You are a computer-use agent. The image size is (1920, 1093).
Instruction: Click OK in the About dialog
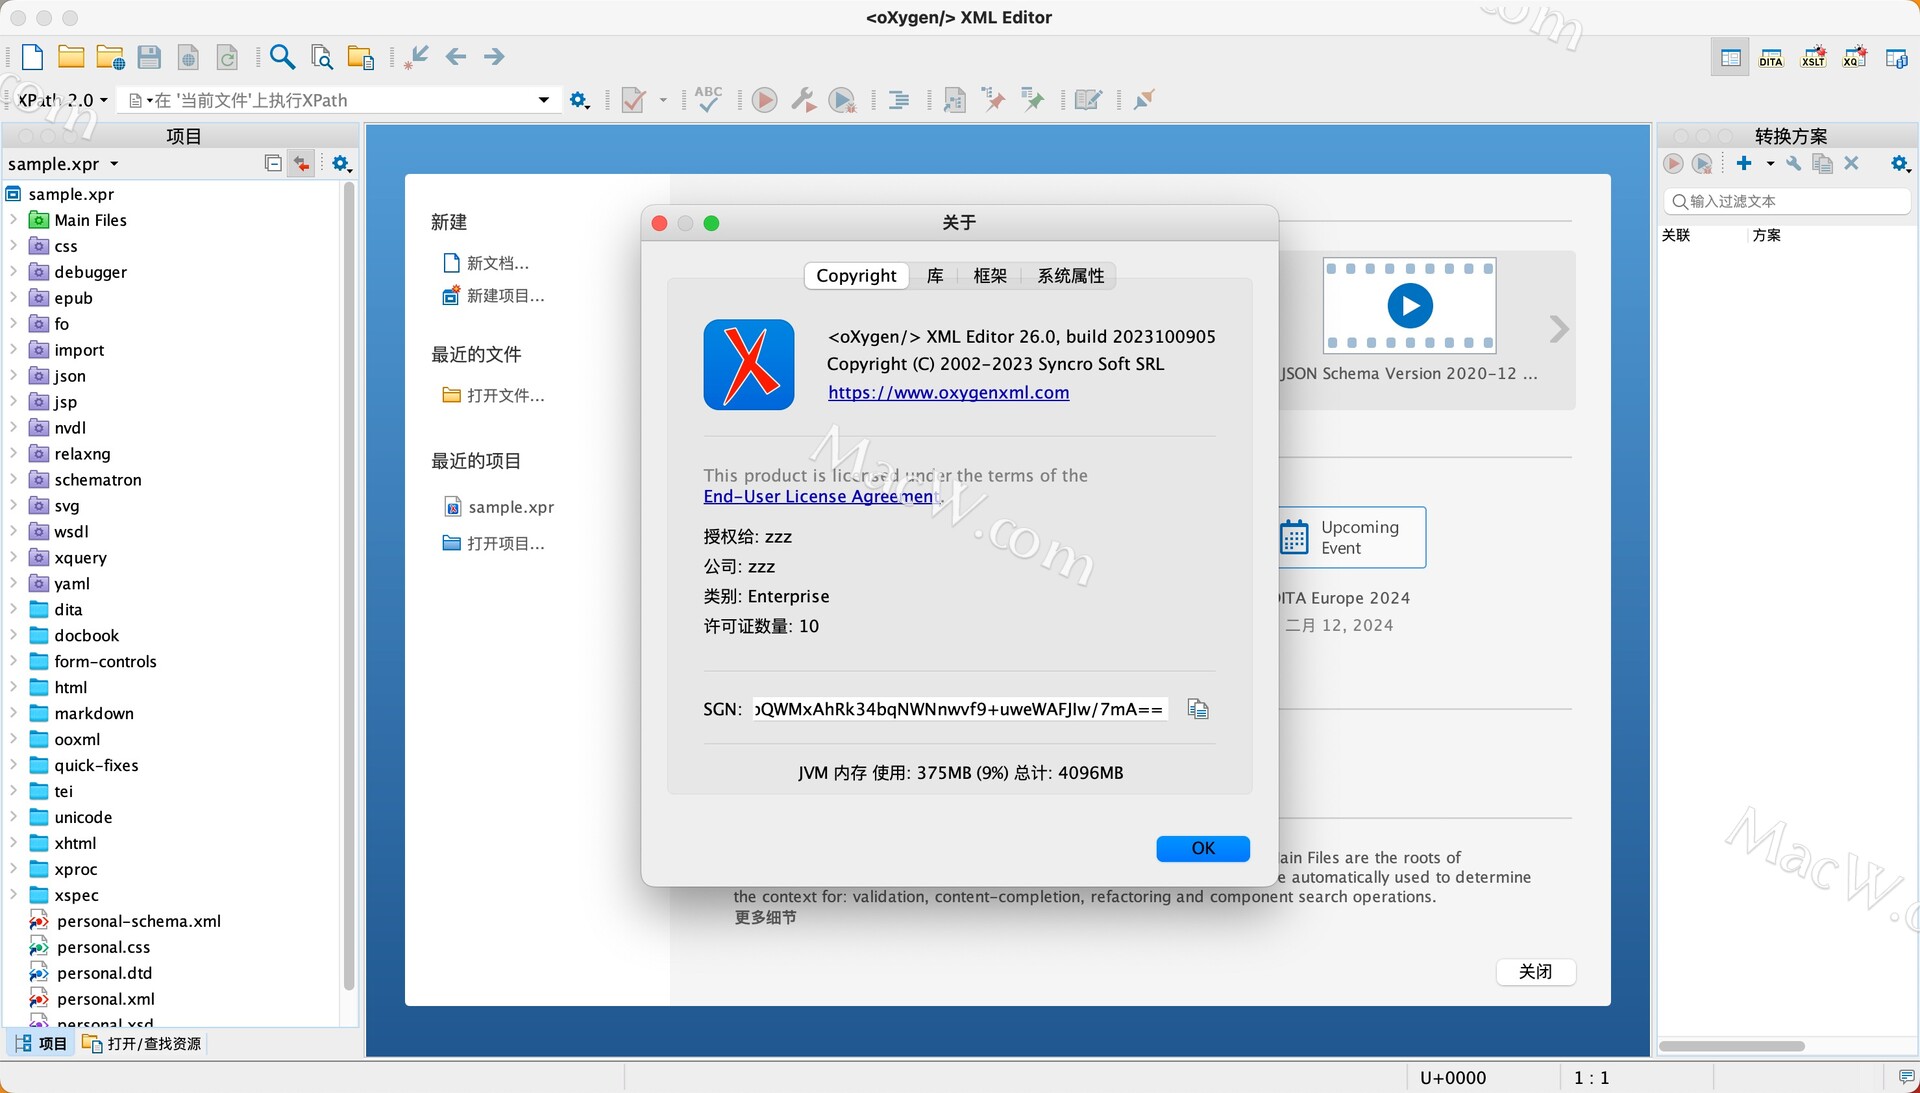pyautogui.click(x=1203, y=848)
